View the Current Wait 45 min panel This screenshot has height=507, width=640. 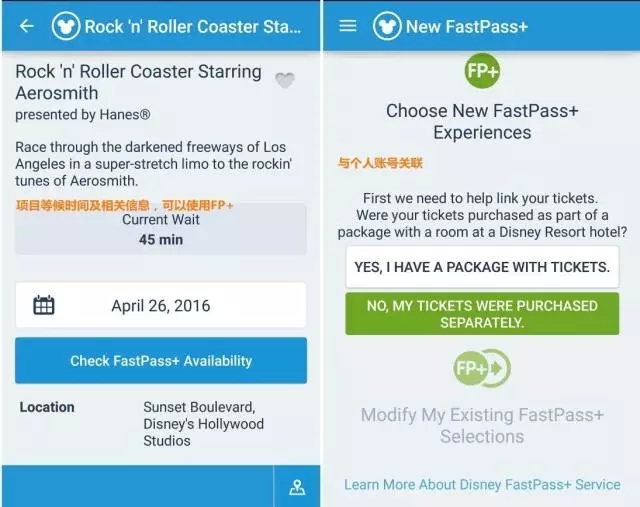[x=161, y=229]
